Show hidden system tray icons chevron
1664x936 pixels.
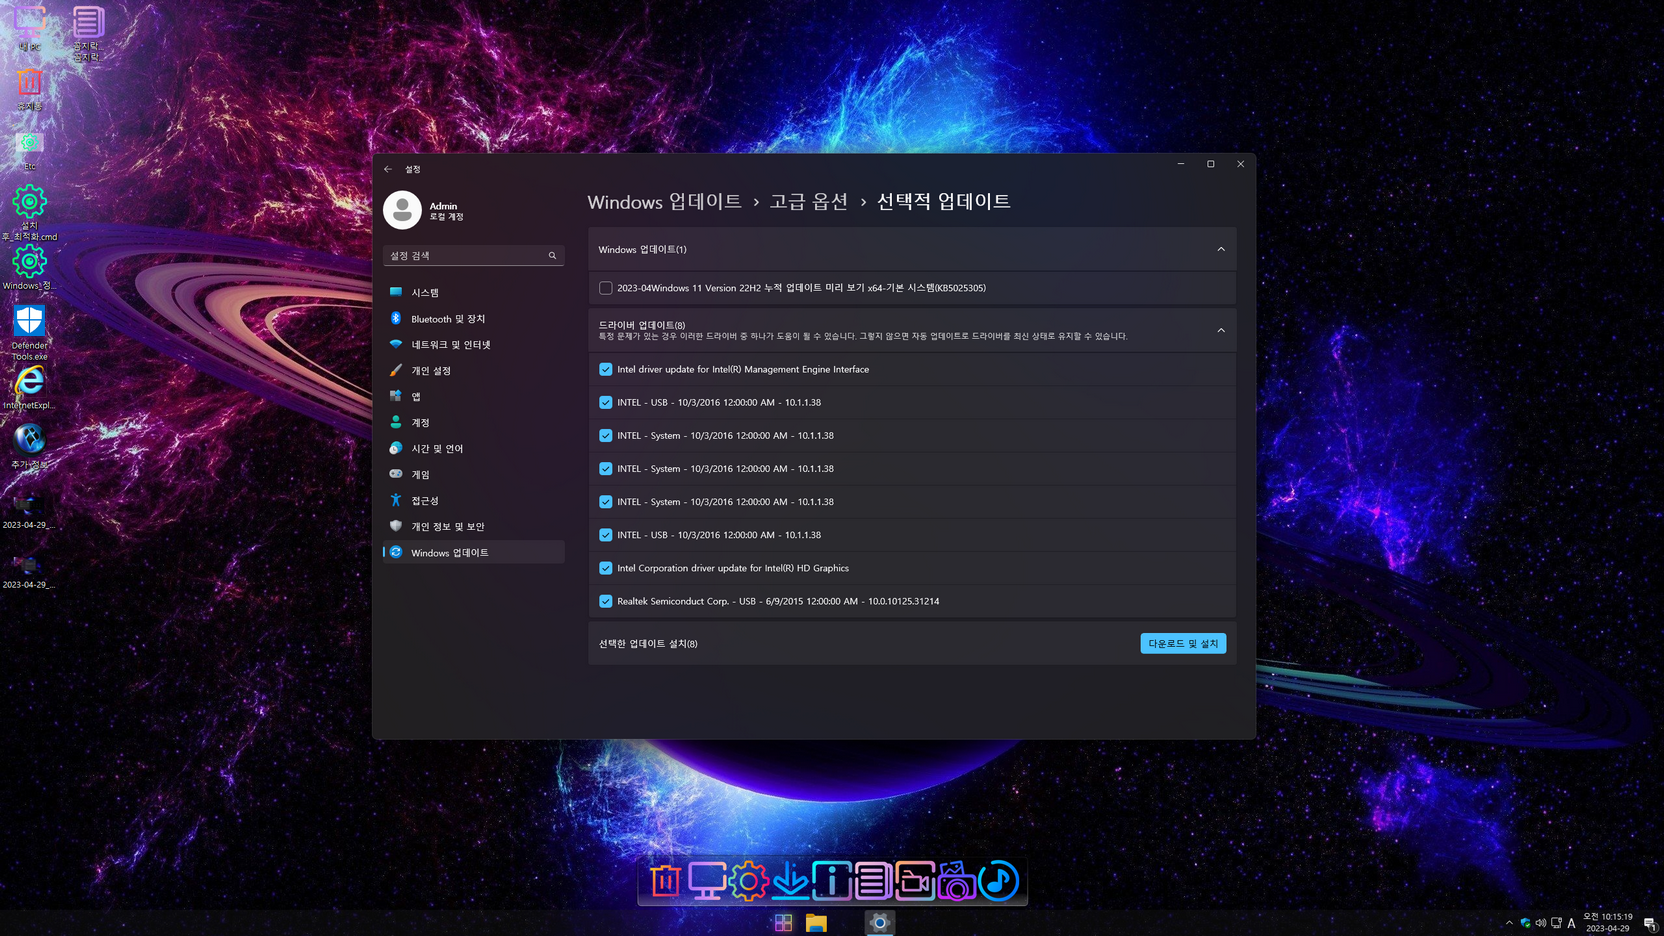(x=1509, y=923)
